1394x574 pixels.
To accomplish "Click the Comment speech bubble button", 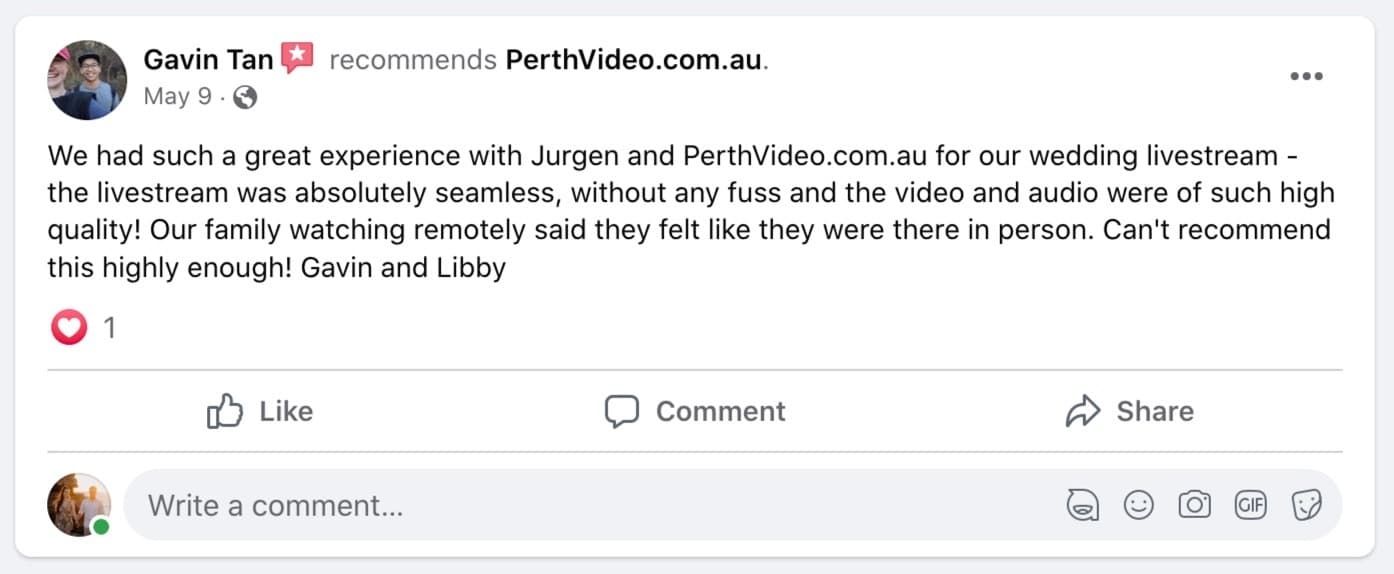I will click(x=696, y=411).
